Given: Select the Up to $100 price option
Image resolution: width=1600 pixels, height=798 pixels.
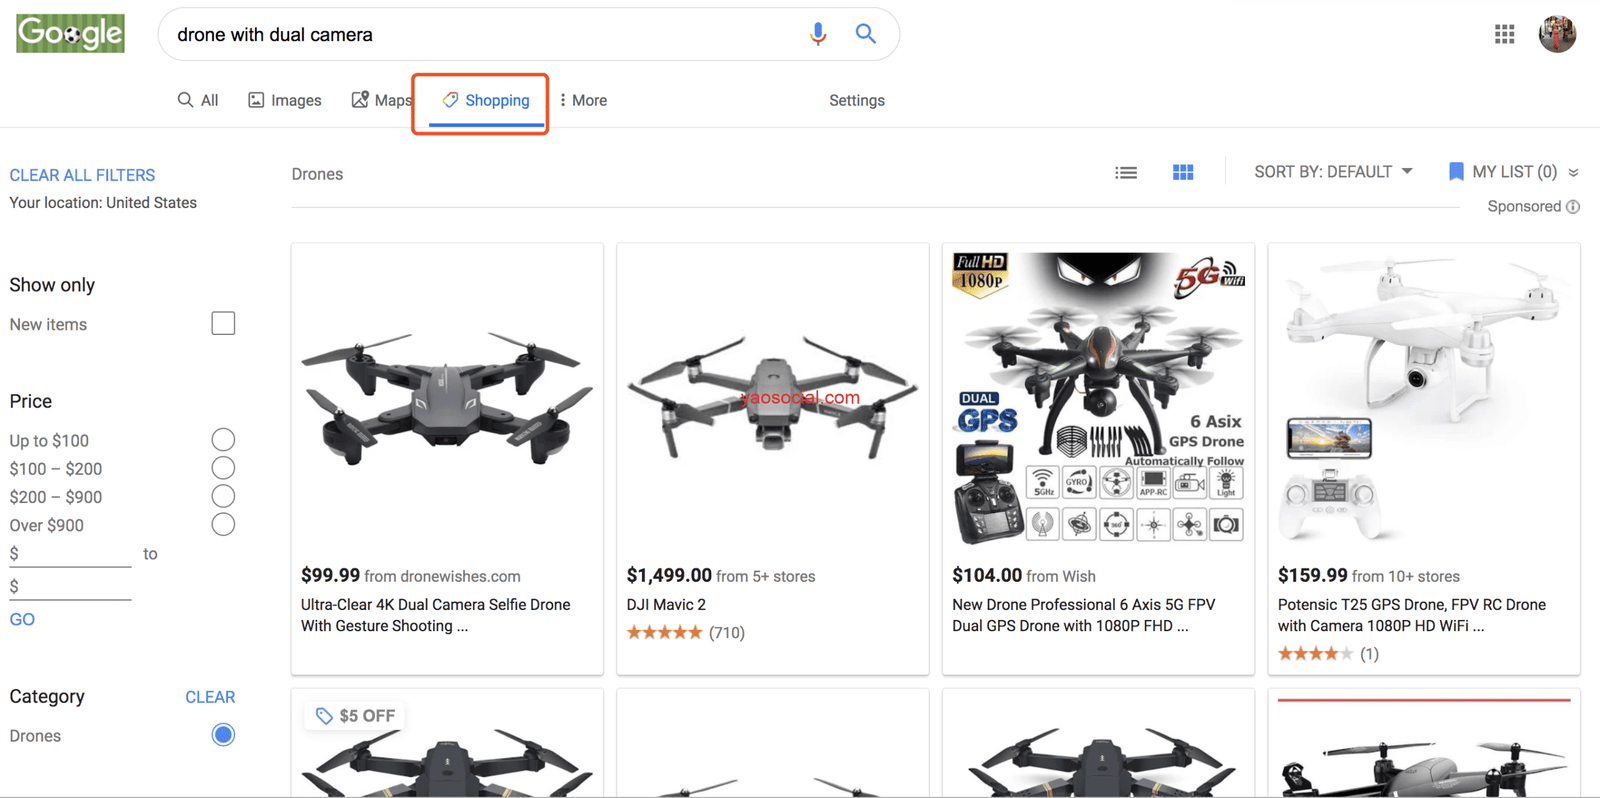Looking at the screenshot, I should [223, 440].
